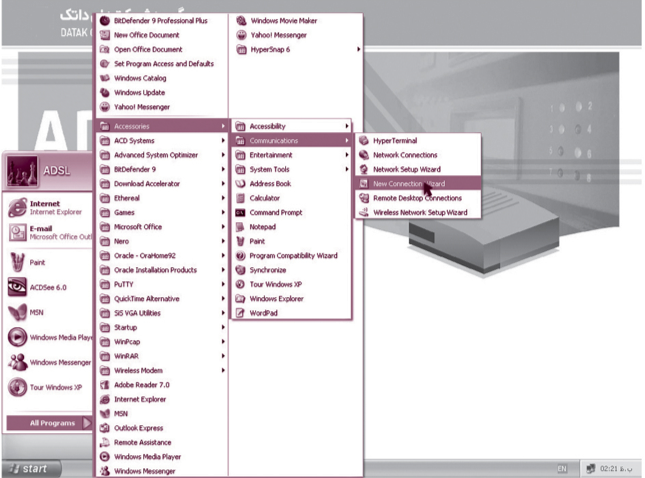The height and width of the screenshot is (478, 645).
Task: Open Windows Explorer from Accessories
Action: point(291,299)
